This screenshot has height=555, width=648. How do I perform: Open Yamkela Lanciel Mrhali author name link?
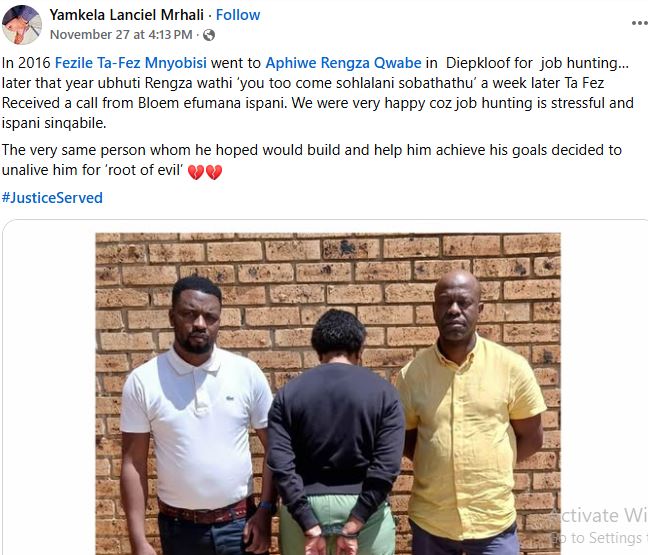[x=127, y=15]
